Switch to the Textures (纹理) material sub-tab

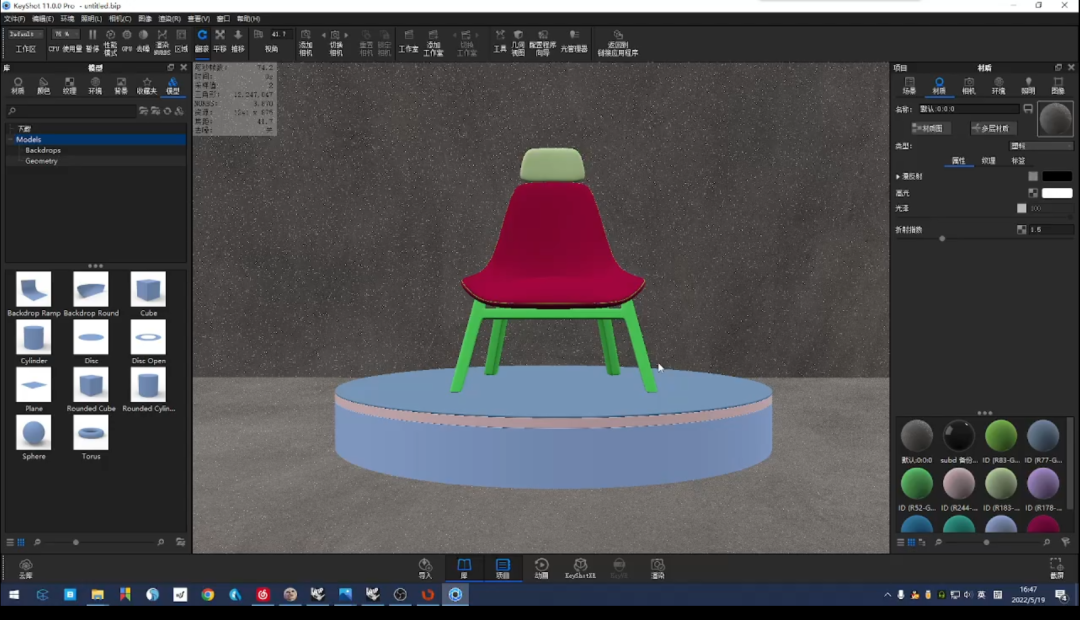pos(988,161)
